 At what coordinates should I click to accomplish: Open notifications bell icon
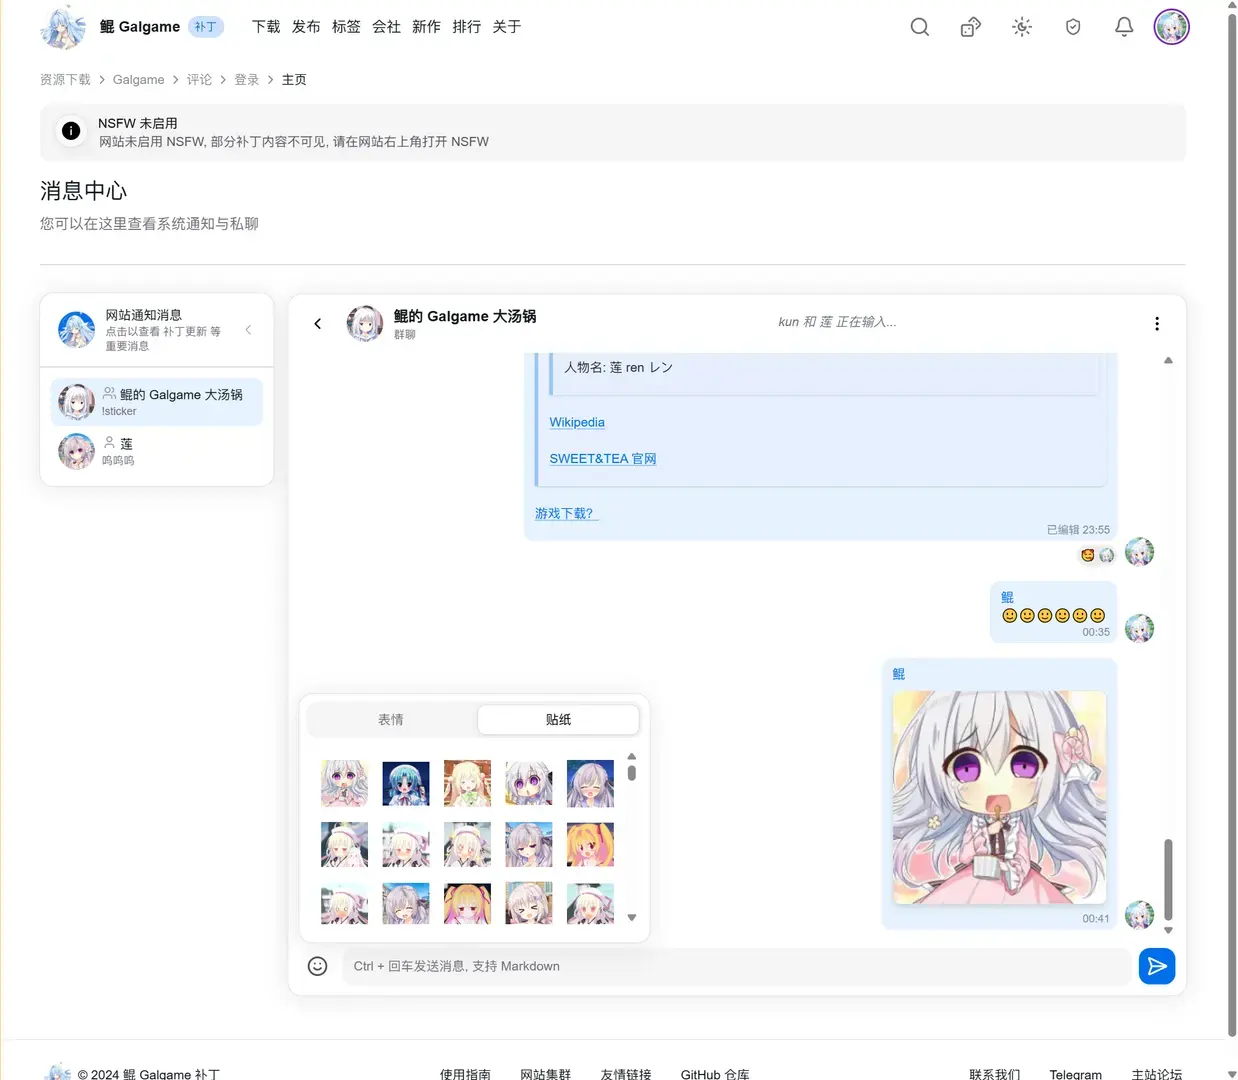pos(1124,27)
